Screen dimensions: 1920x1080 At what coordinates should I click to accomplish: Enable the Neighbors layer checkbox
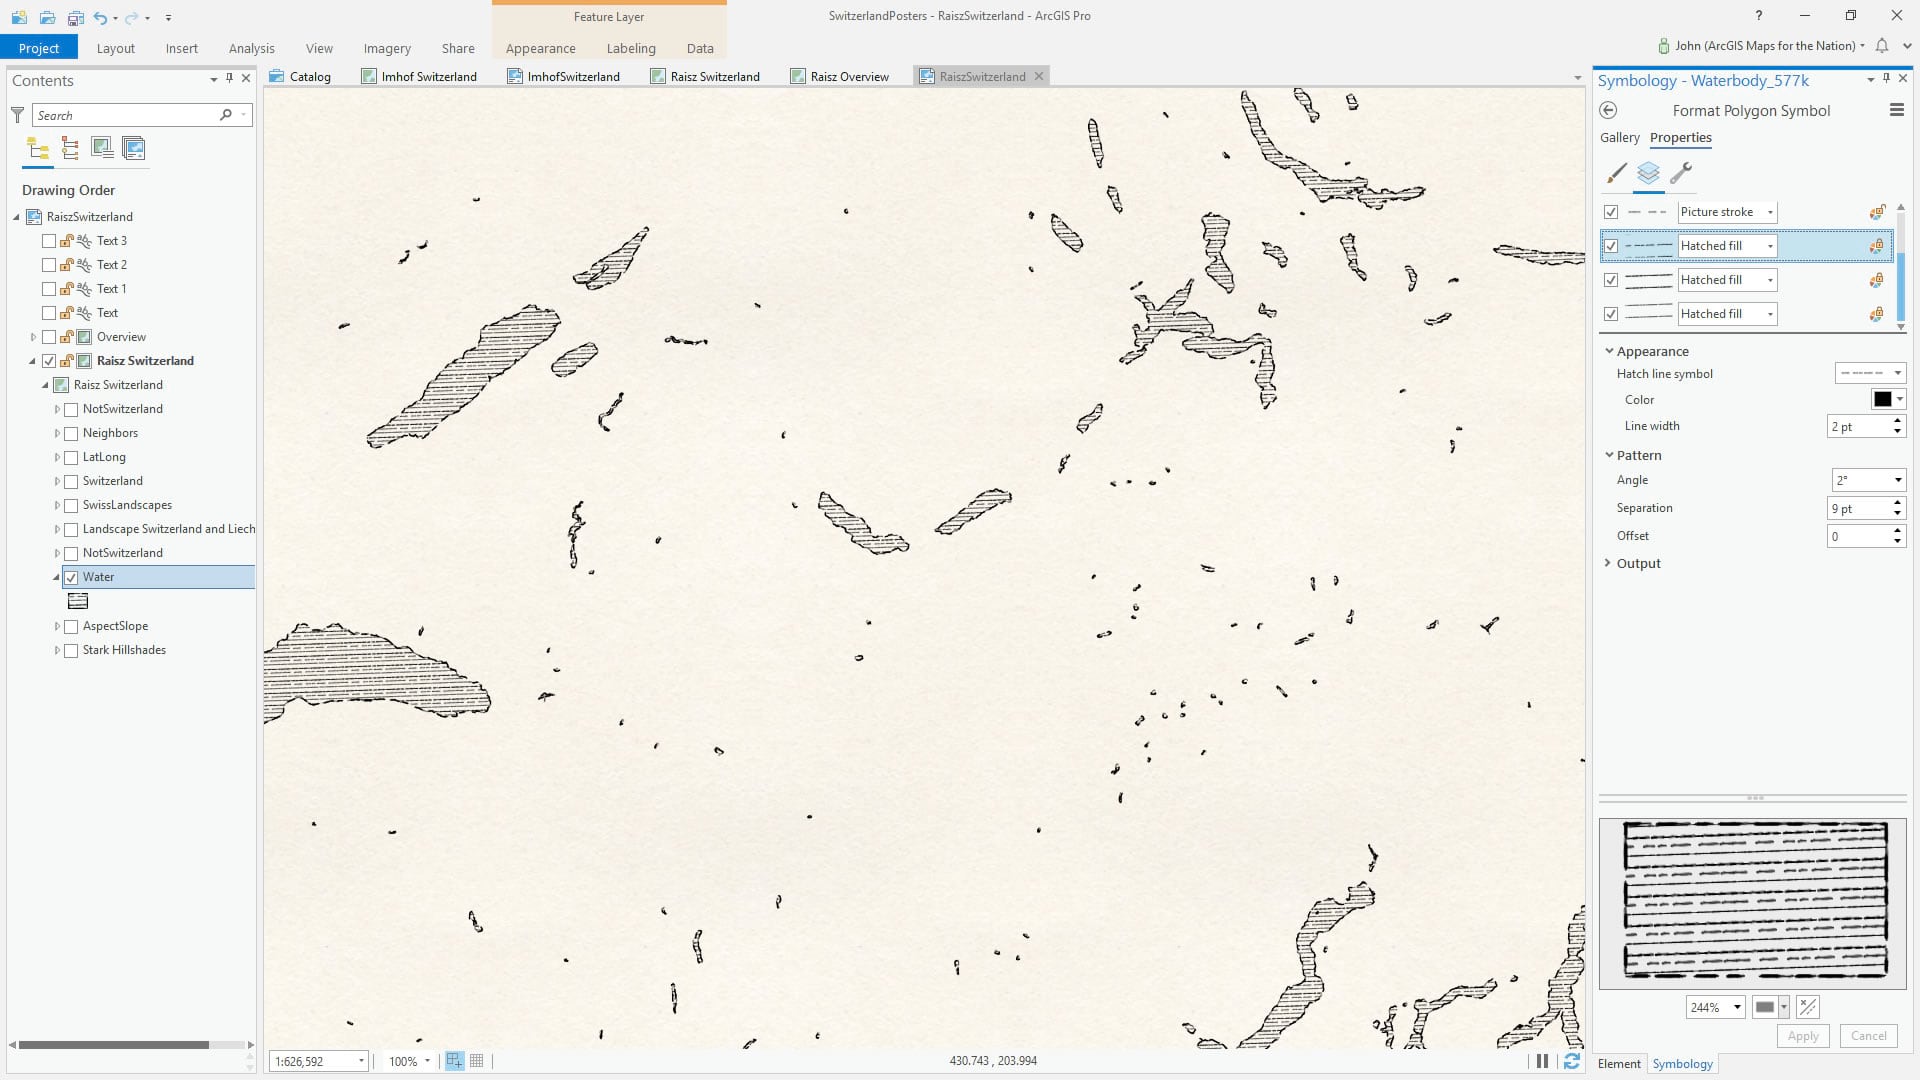pos(71,433)
